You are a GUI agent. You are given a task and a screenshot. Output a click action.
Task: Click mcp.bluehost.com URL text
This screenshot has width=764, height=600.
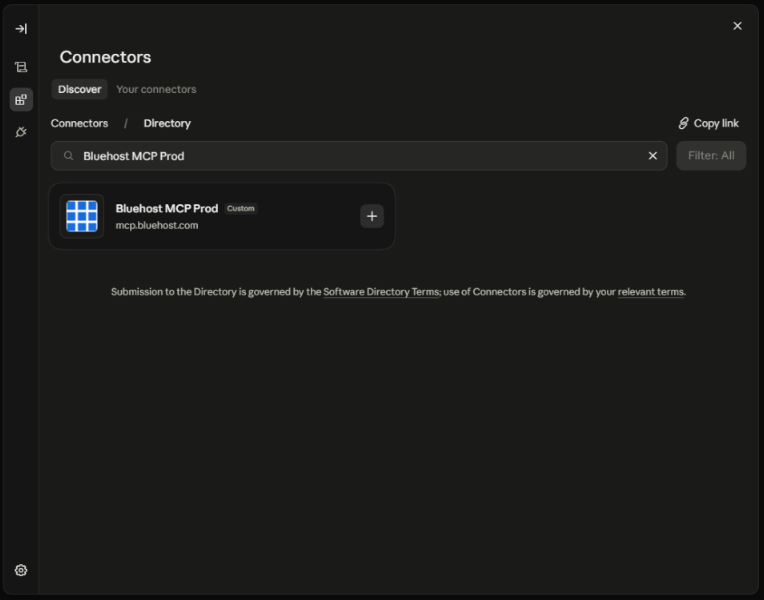[x=157, y=225]
